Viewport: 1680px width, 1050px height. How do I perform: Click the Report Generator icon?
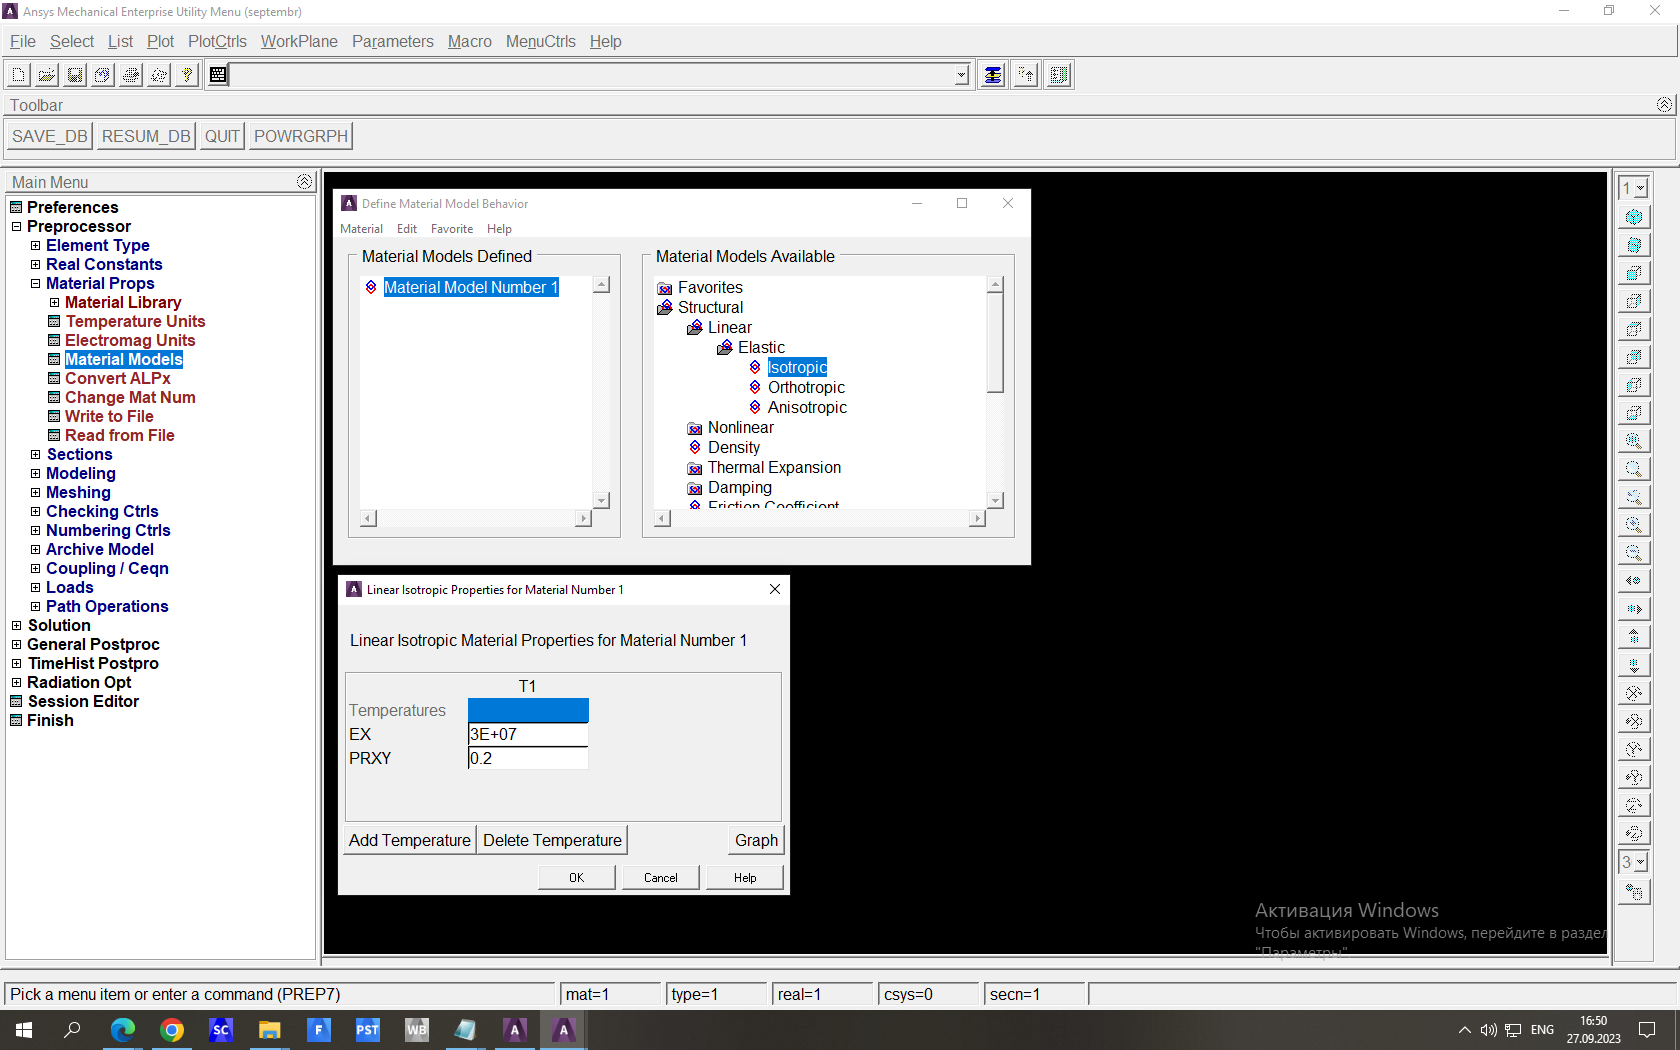(x=159, y=75)
